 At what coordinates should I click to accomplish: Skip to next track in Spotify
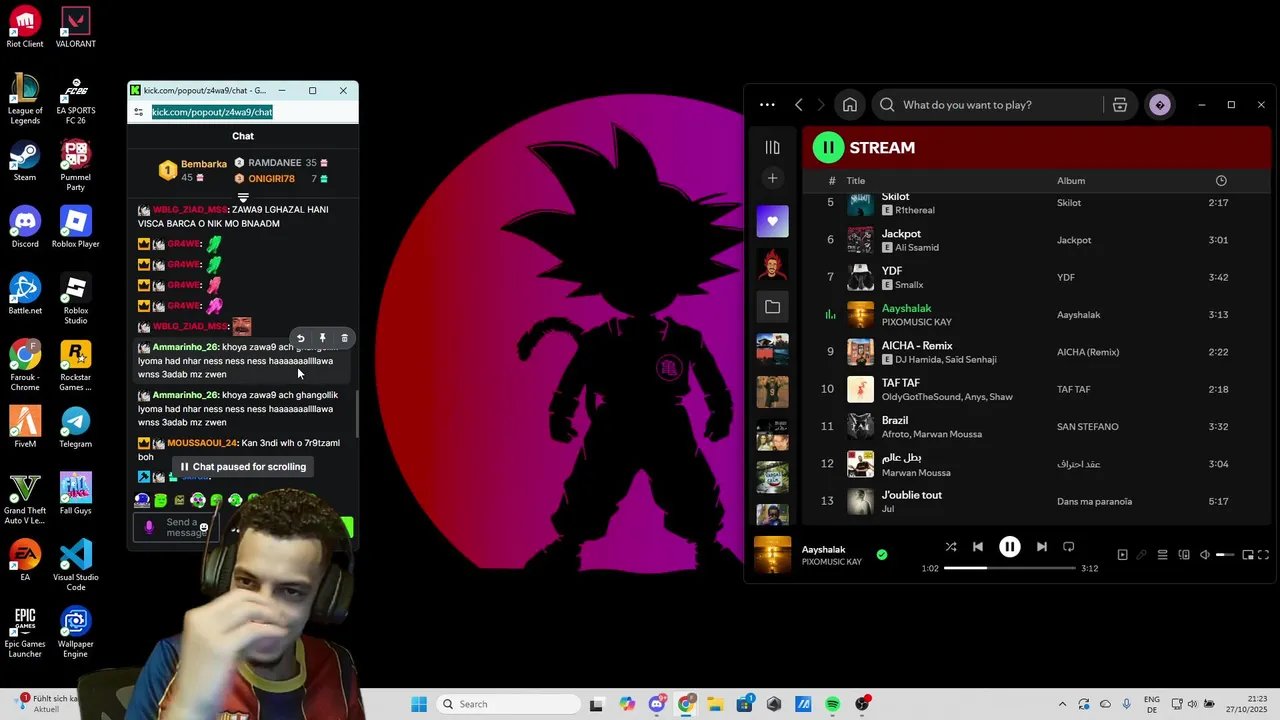coord(1042,547)
